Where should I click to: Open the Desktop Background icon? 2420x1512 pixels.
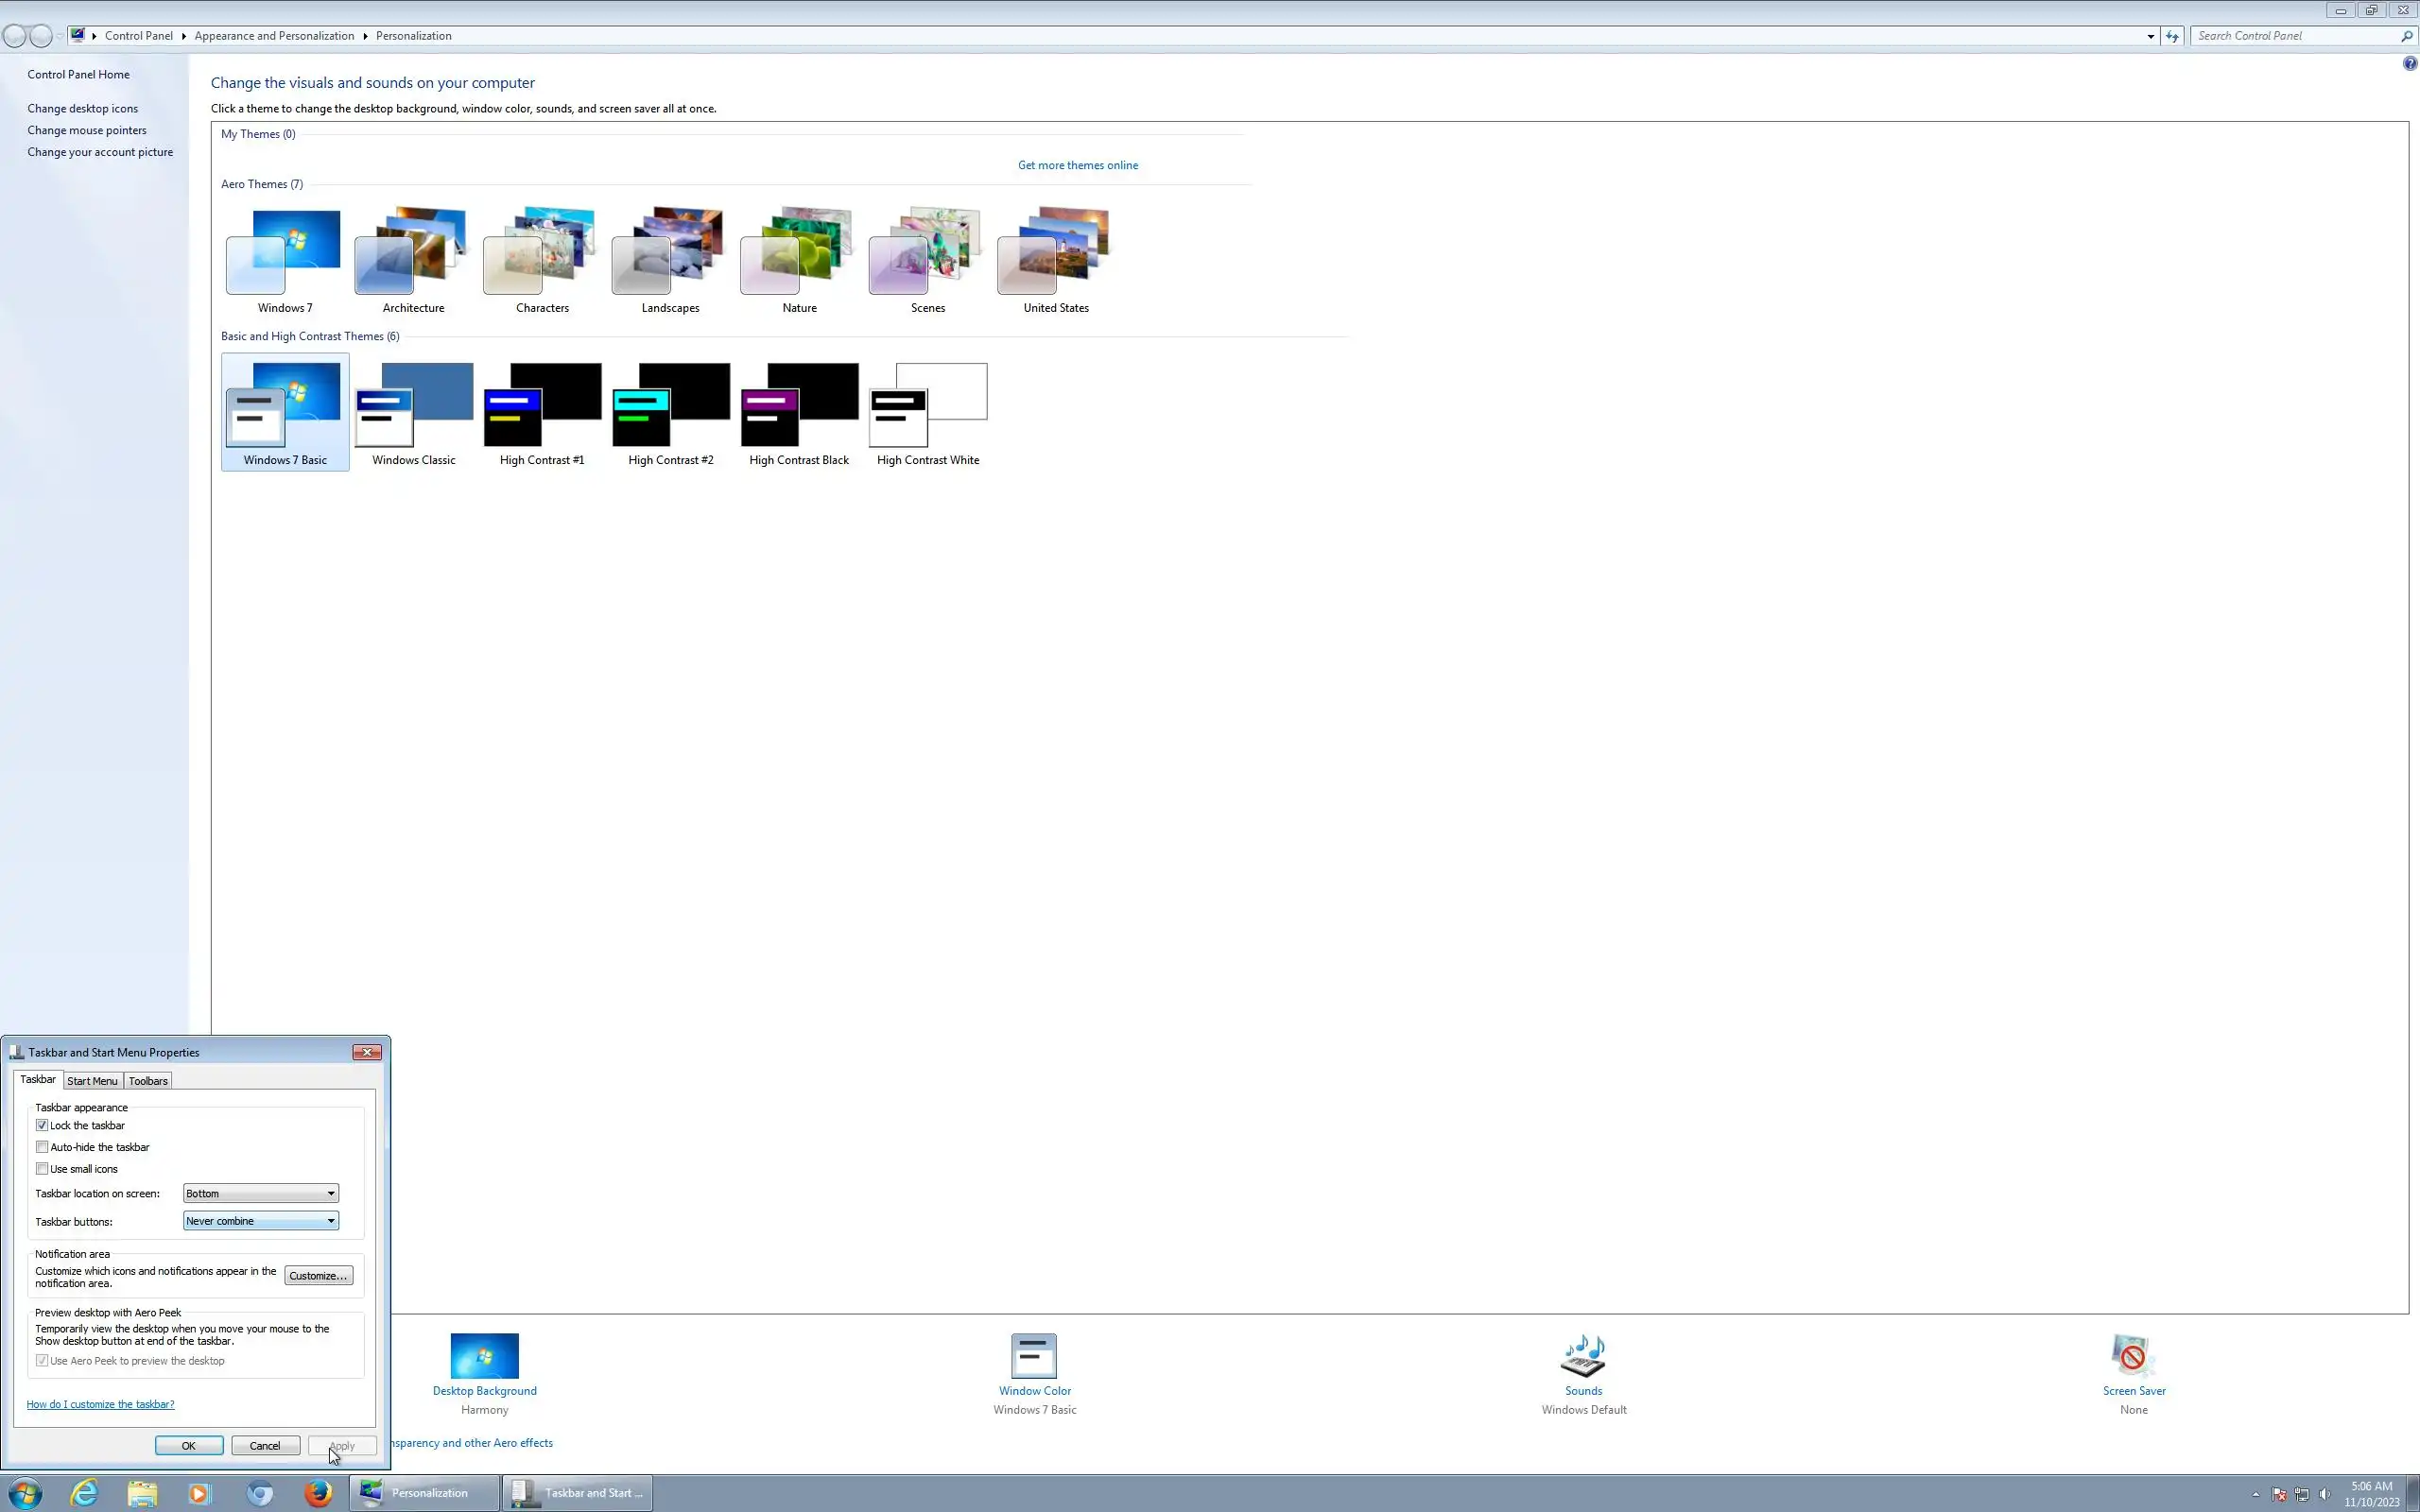[484, 1356]
